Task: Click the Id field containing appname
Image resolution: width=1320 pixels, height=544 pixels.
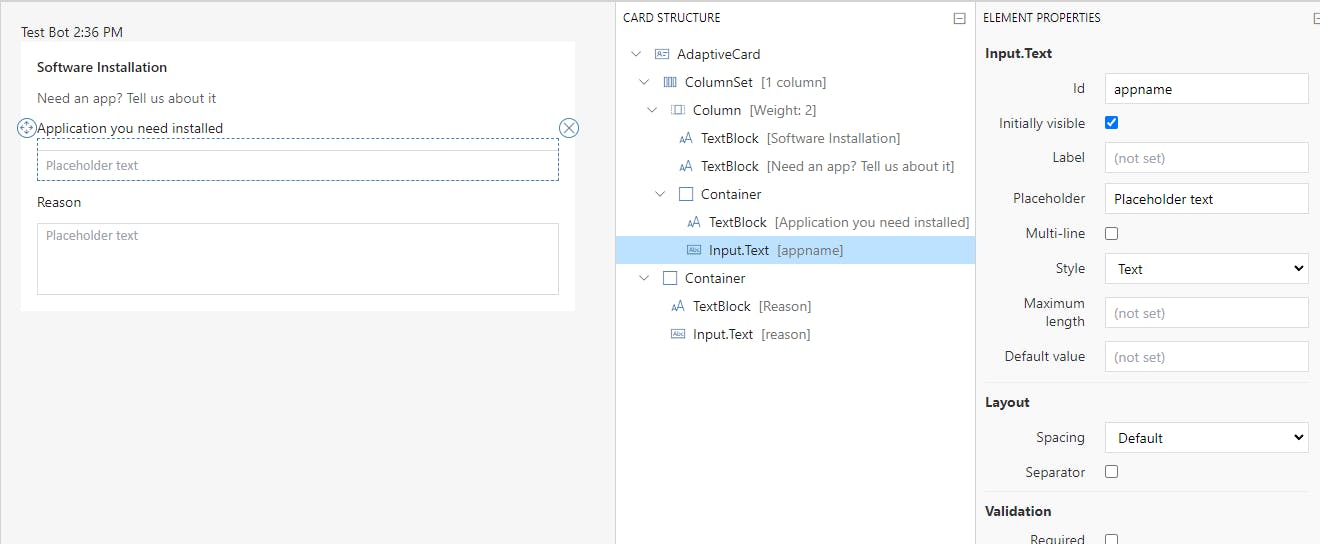Action: (1206, 89)
